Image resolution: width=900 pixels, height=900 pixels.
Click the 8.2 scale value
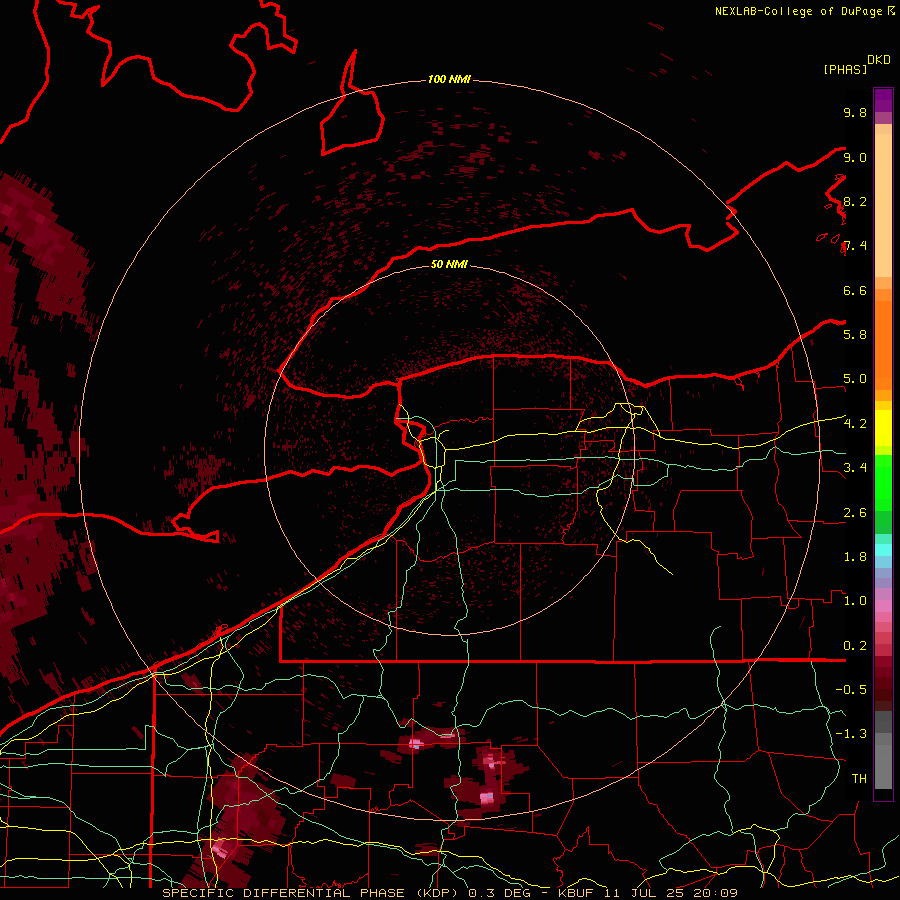click(x=855, y=201)
